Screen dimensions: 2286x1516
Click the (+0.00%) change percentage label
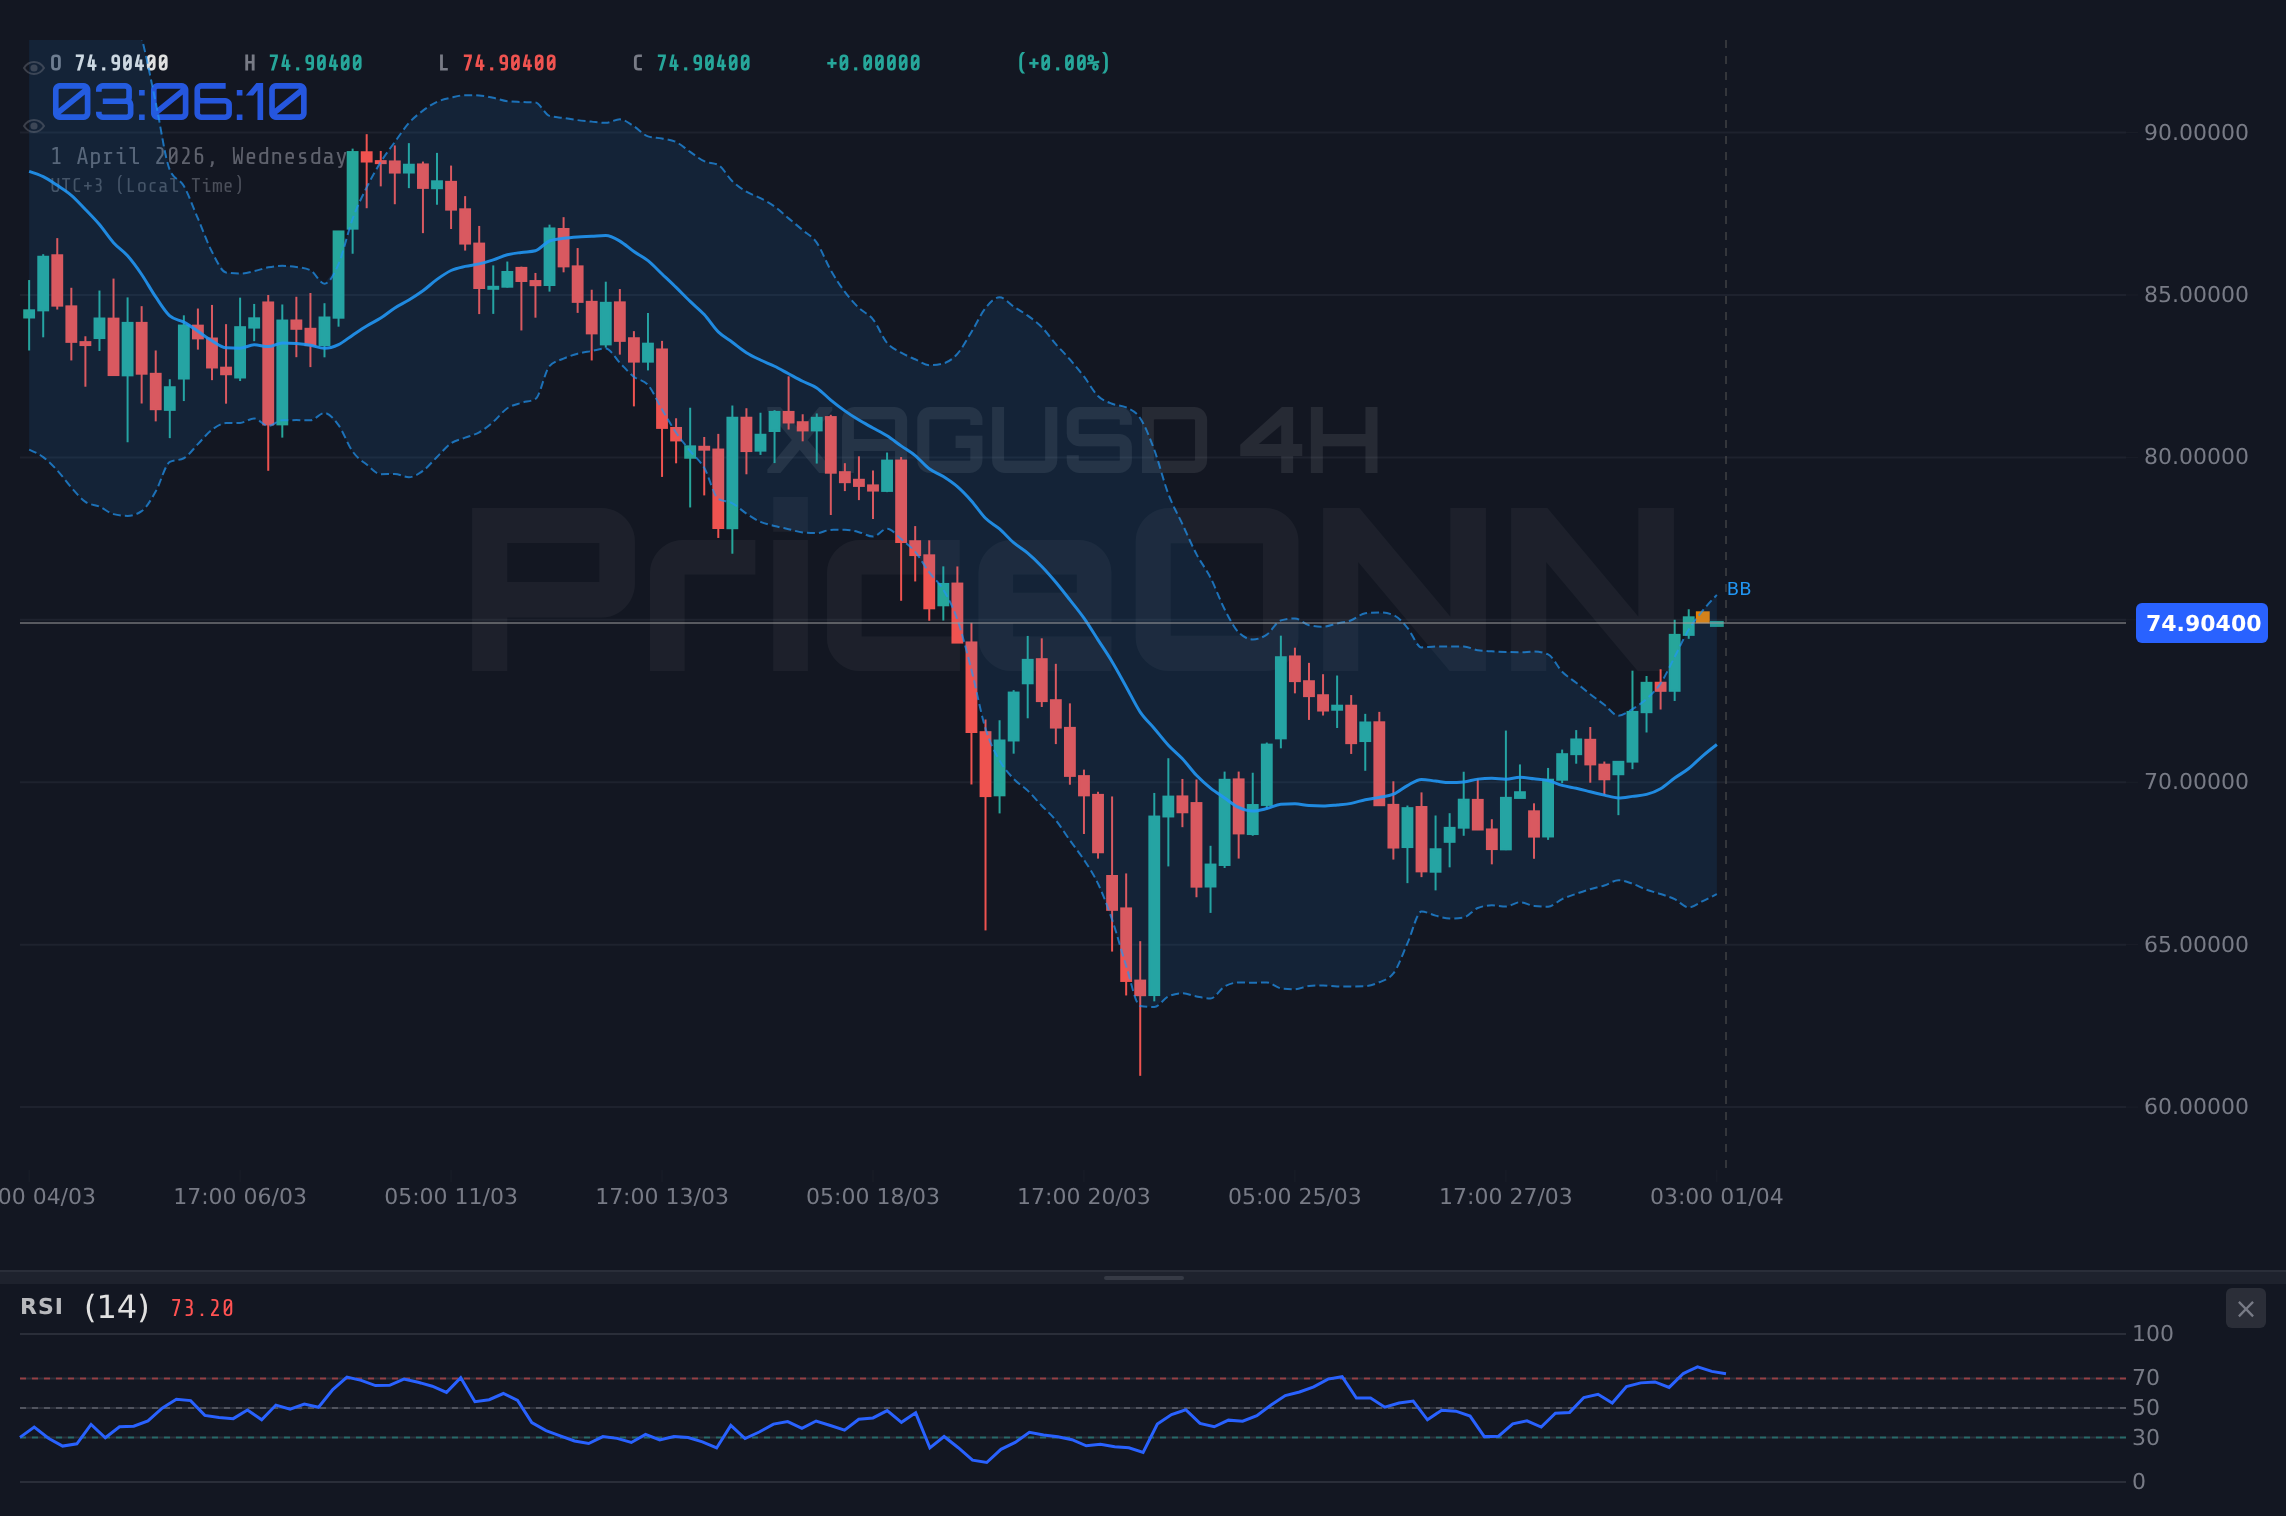1063,62
